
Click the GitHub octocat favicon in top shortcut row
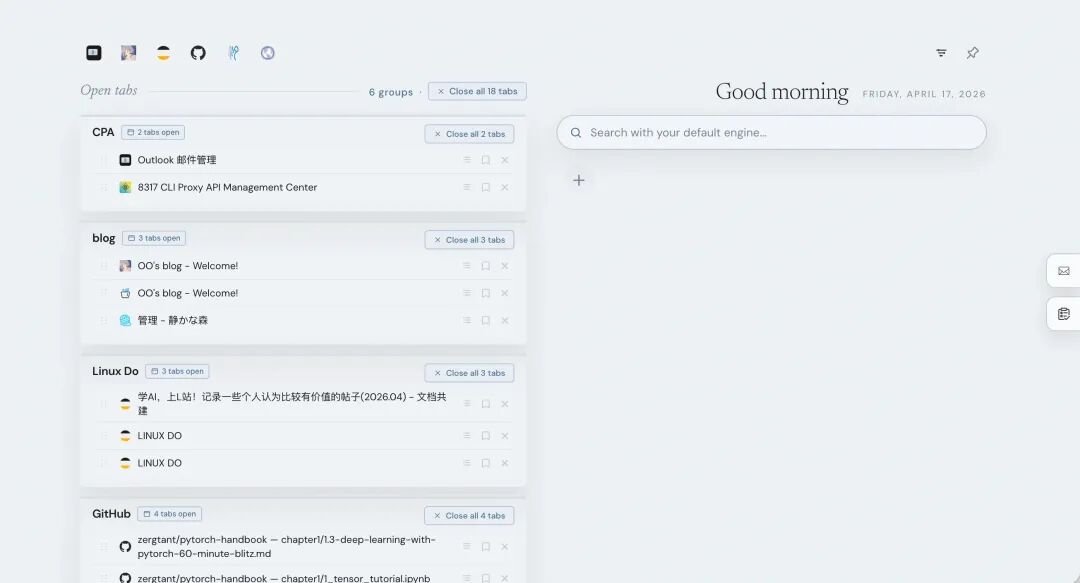click(x=198, y=53)
